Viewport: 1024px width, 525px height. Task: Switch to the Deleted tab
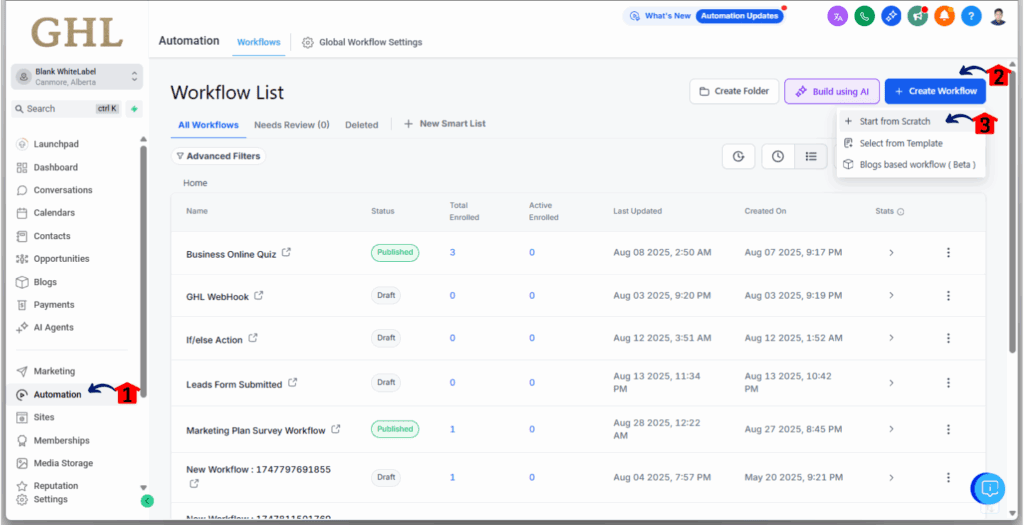click(362, 125)
